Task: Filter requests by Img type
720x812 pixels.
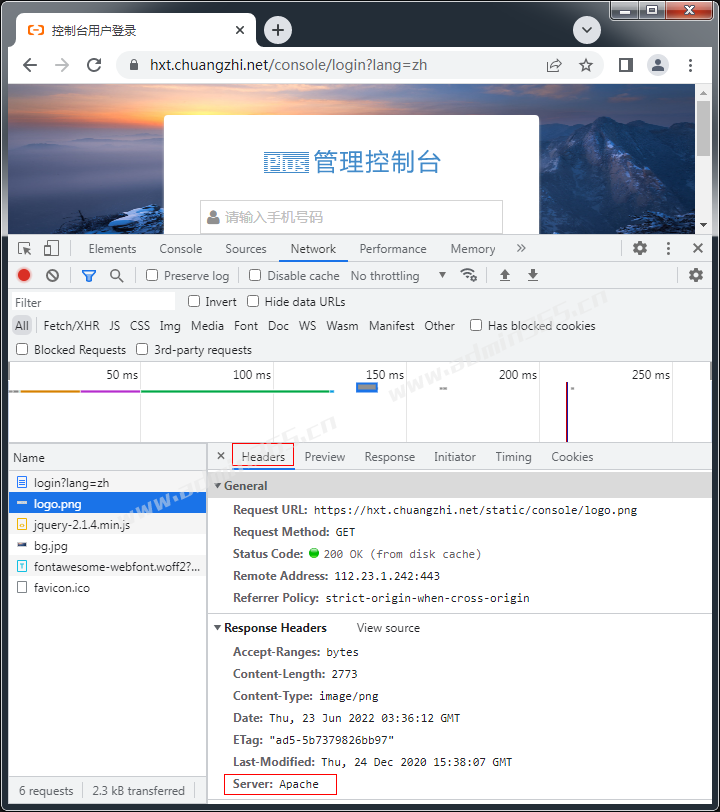Action: click(170, 326)
